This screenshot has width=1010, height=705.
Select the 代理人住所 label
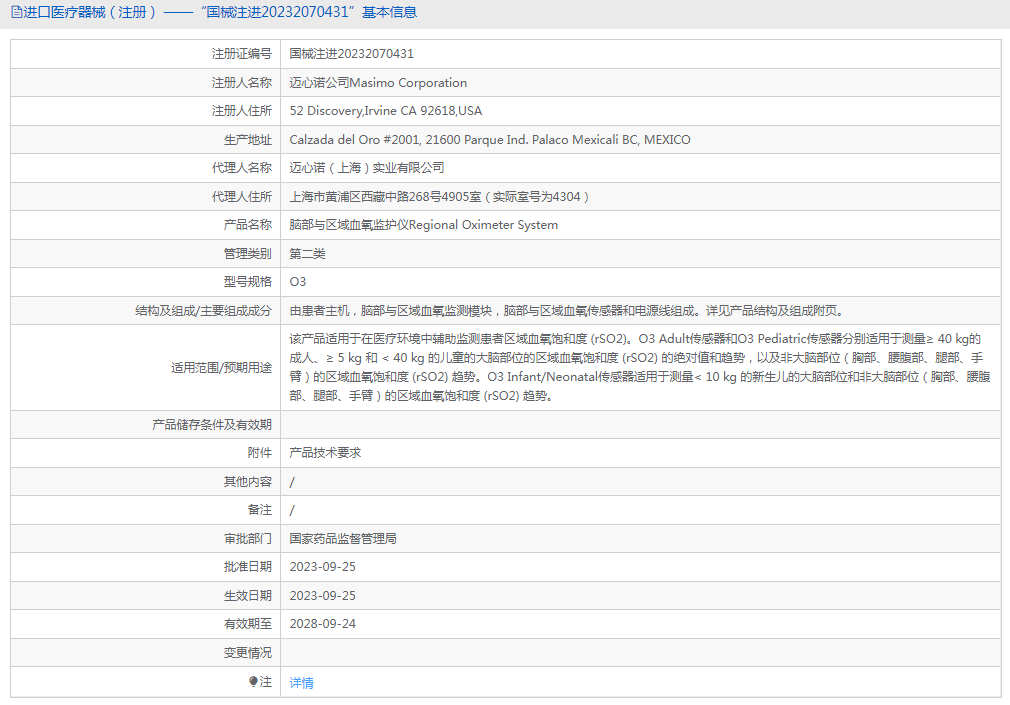pos(242,197)
